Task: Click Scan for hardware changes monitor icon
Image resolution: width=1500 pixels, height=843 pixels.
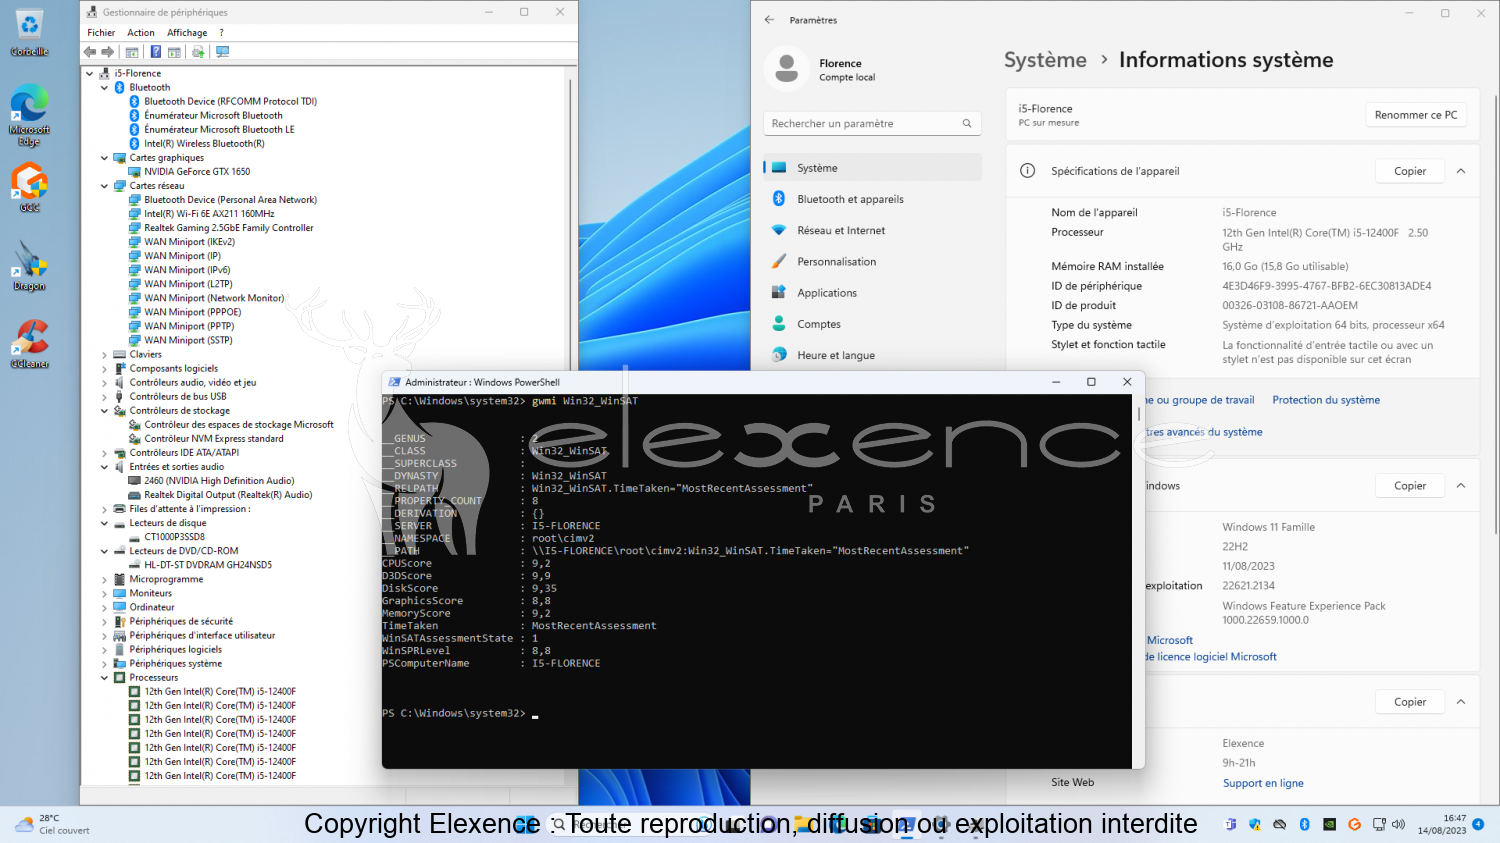Action: coord(222,52)
